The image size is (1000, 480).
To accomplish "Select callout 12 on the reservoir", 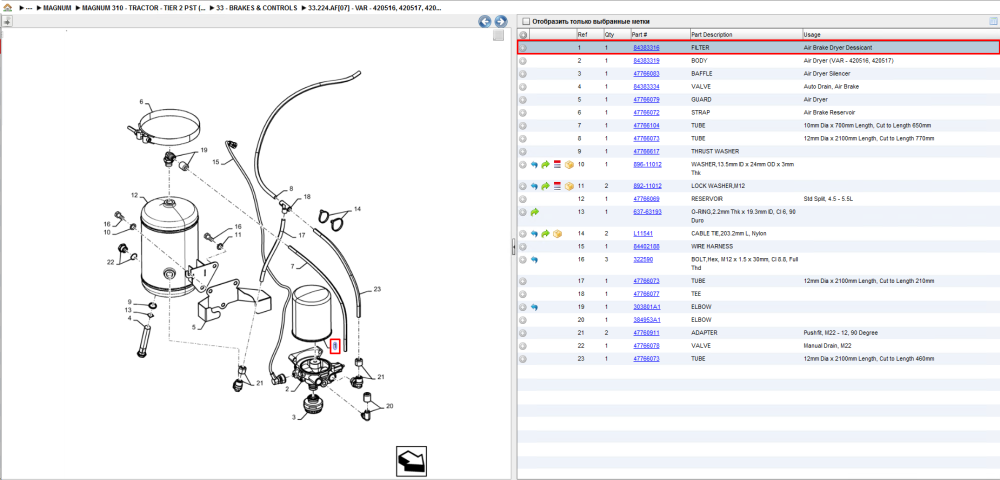I will 135,195.
